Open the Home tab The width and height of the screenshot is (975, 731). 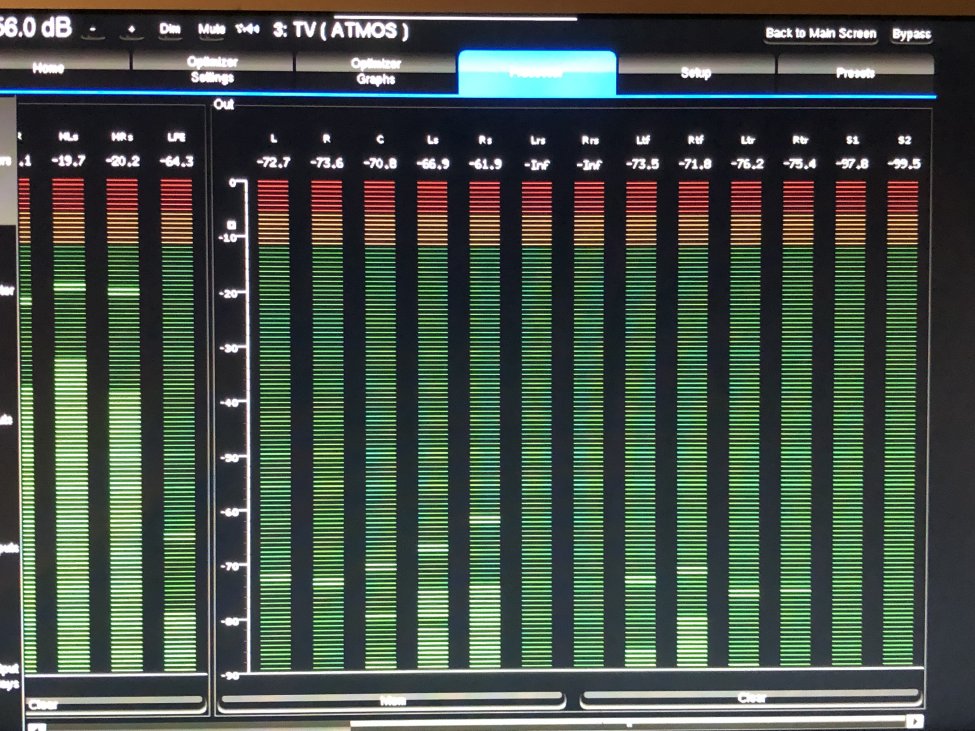pyautogui.click(x=65, y=69)
